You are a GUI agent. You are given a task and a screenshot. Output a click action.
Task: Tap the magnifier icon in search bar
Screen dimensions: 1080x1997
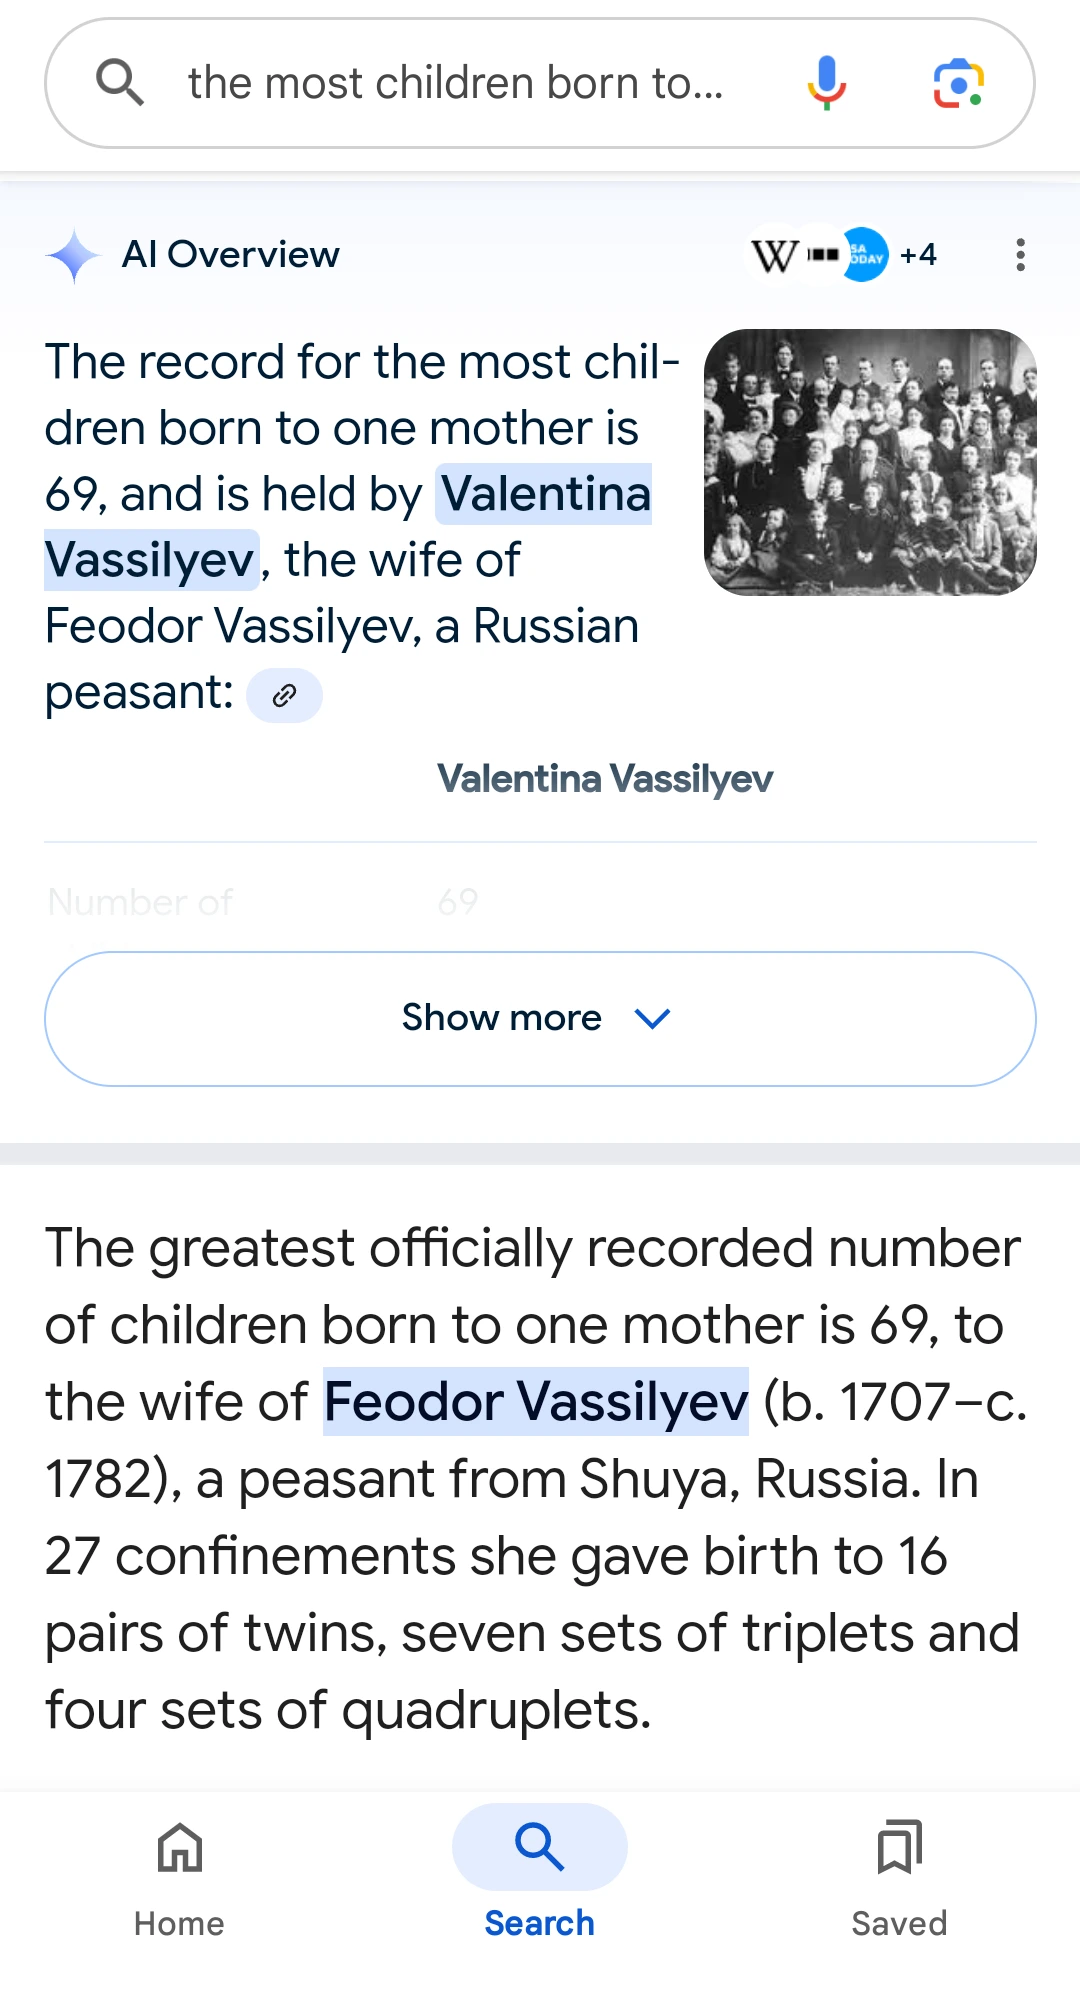click(x=120, y=83)
